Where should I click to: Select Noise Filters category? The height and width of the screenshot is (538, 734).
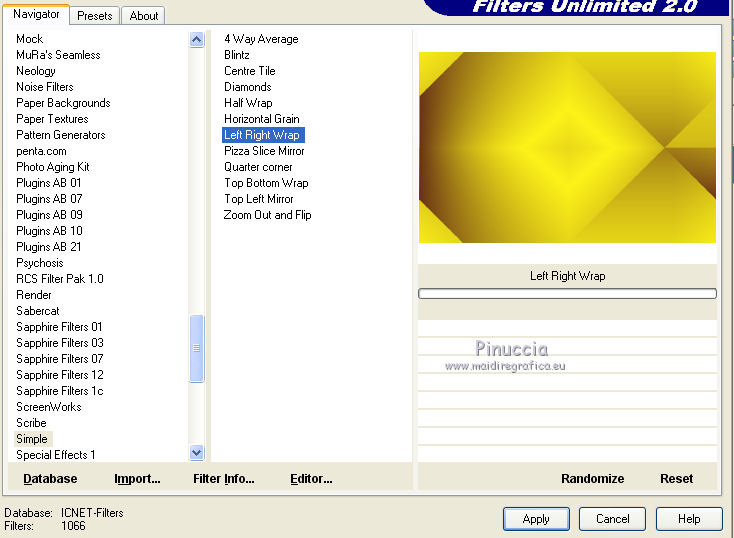[44, 87]
